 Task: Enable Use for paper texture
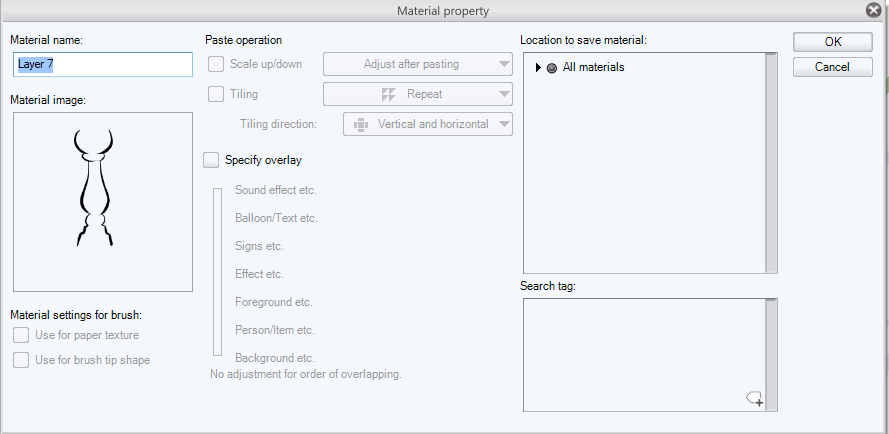pos(21,335)
